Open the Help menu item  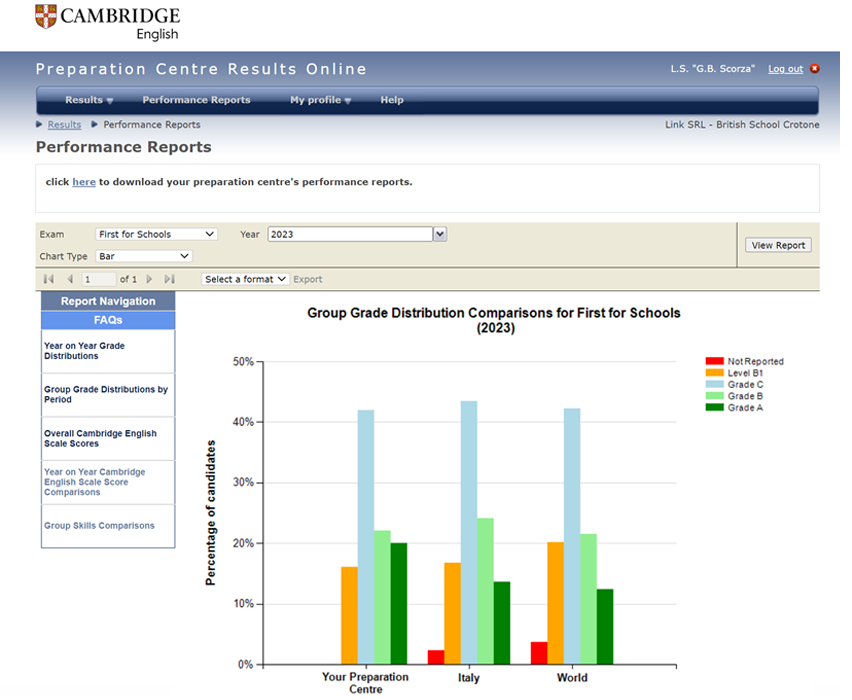[392, 100]
